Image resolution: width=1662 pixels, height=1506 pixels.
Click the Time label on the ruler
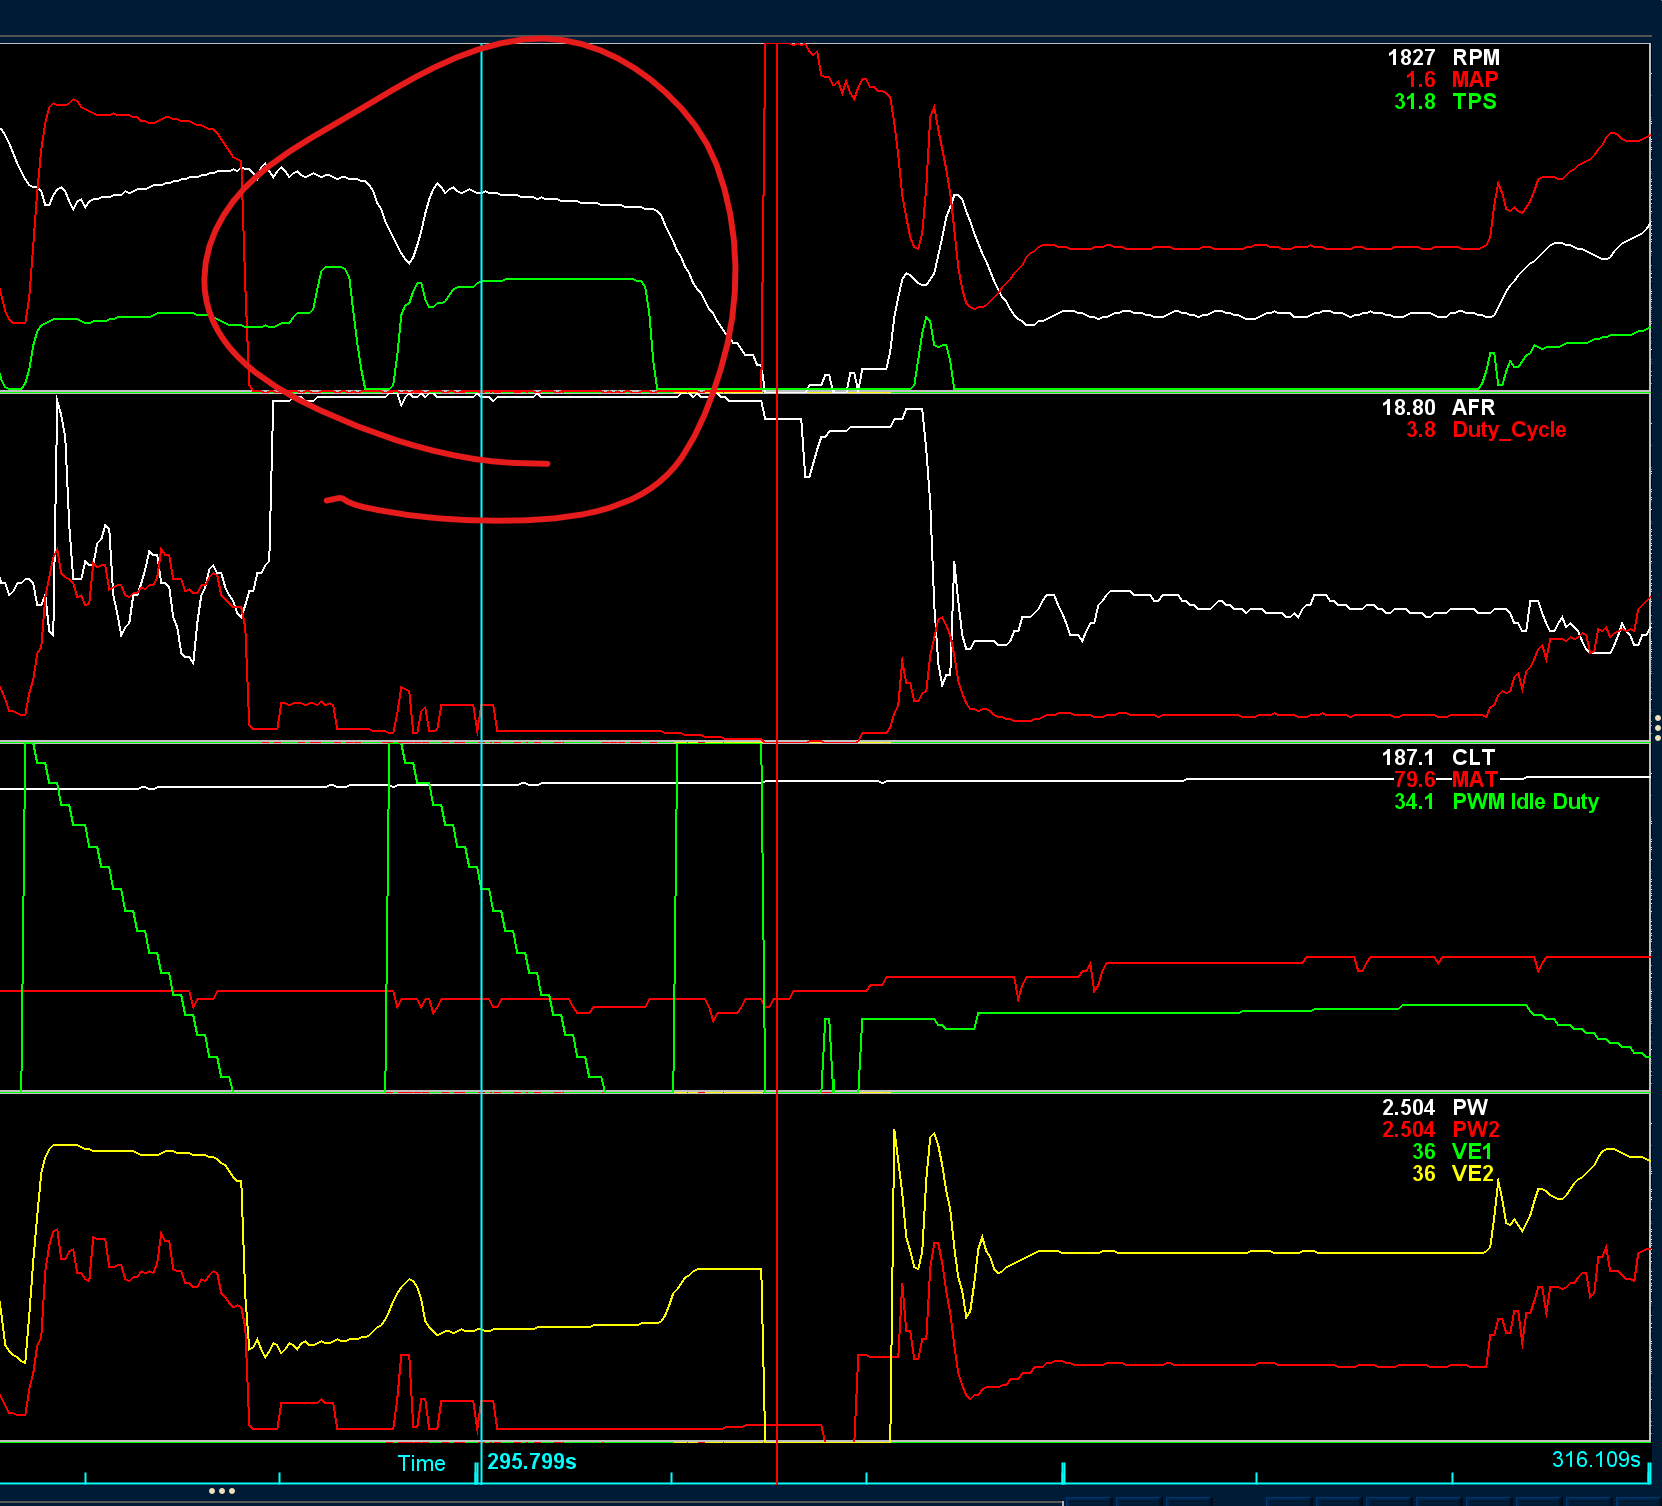coord(421,1464)
